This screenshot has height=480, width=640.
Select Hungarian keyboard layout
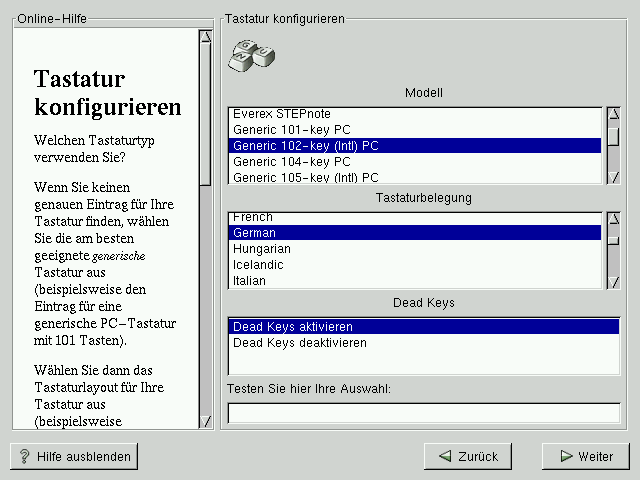261,249
